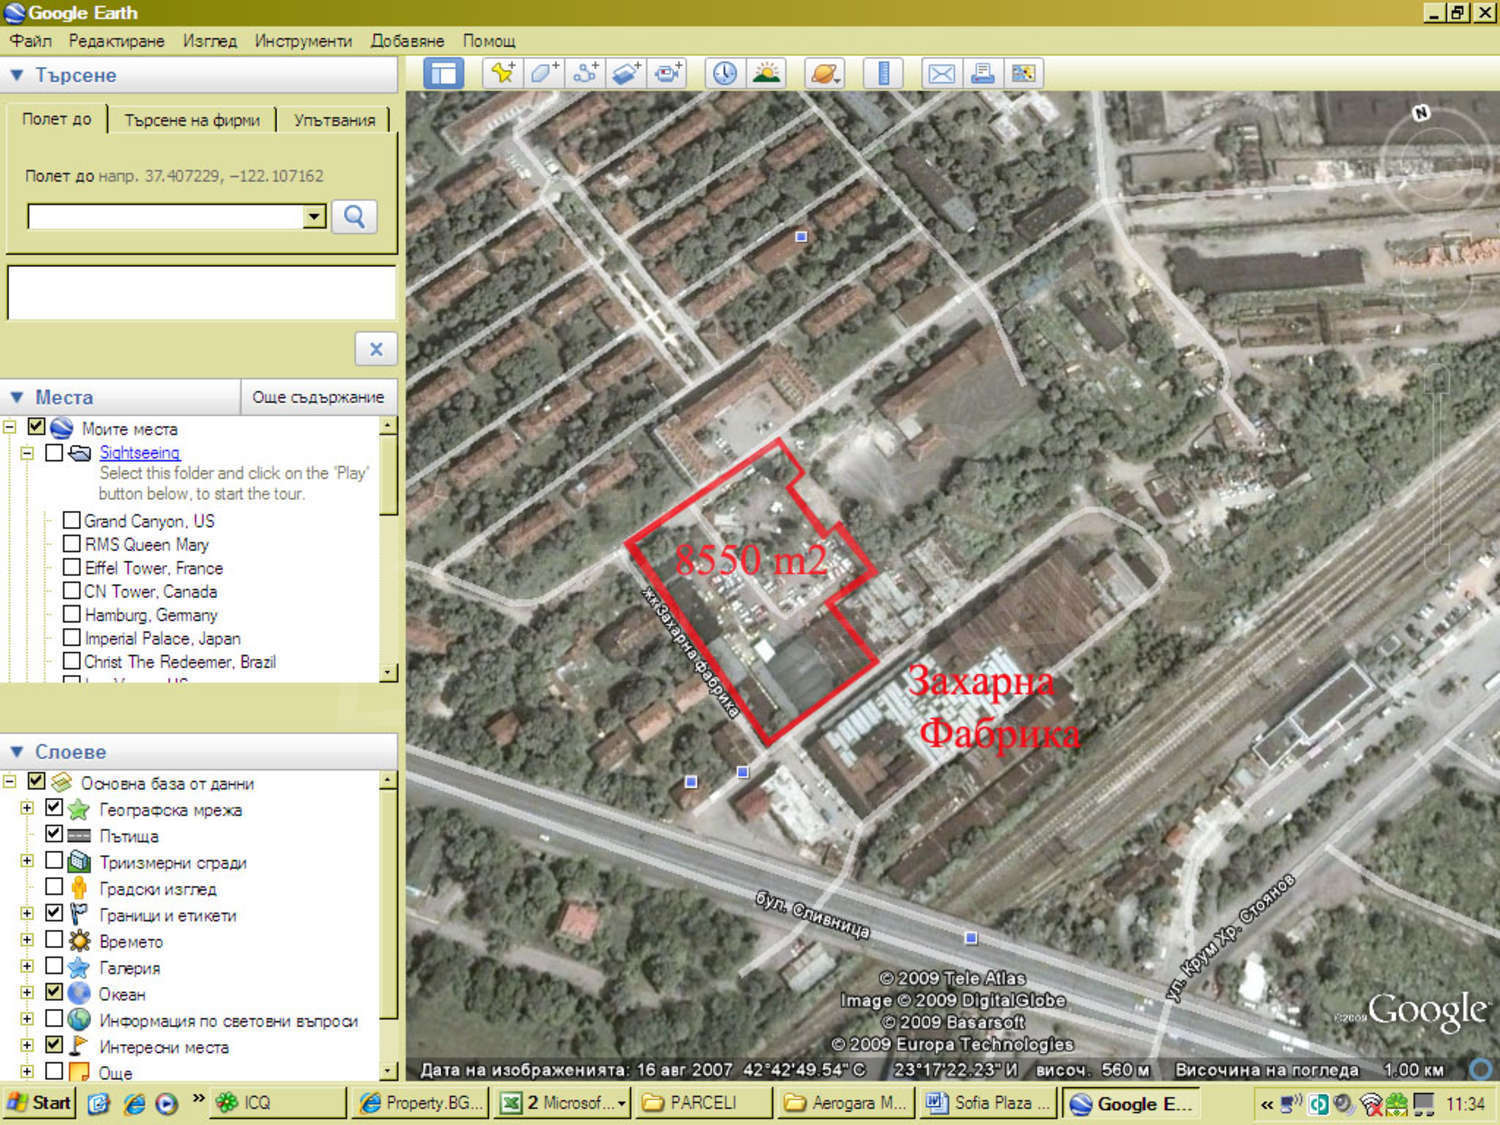Clear search results with the X button
The height and width of the screenshot is (1125, 1500).
click(x=376, y=349)
